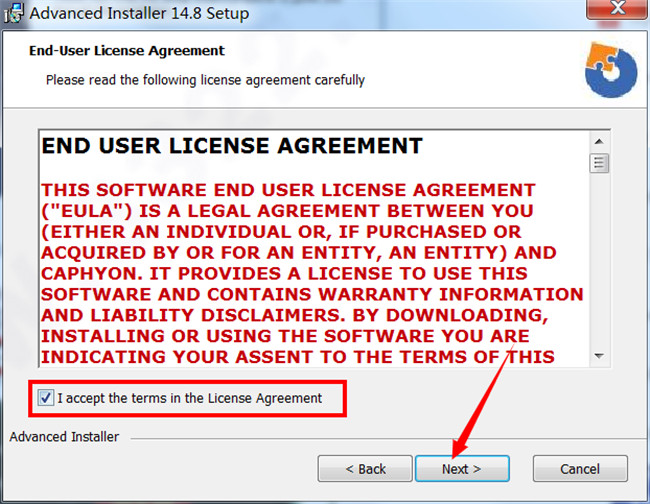Close the setup window with the X button
The height and width of the screenshot is (504, 650).
(617, 8)
